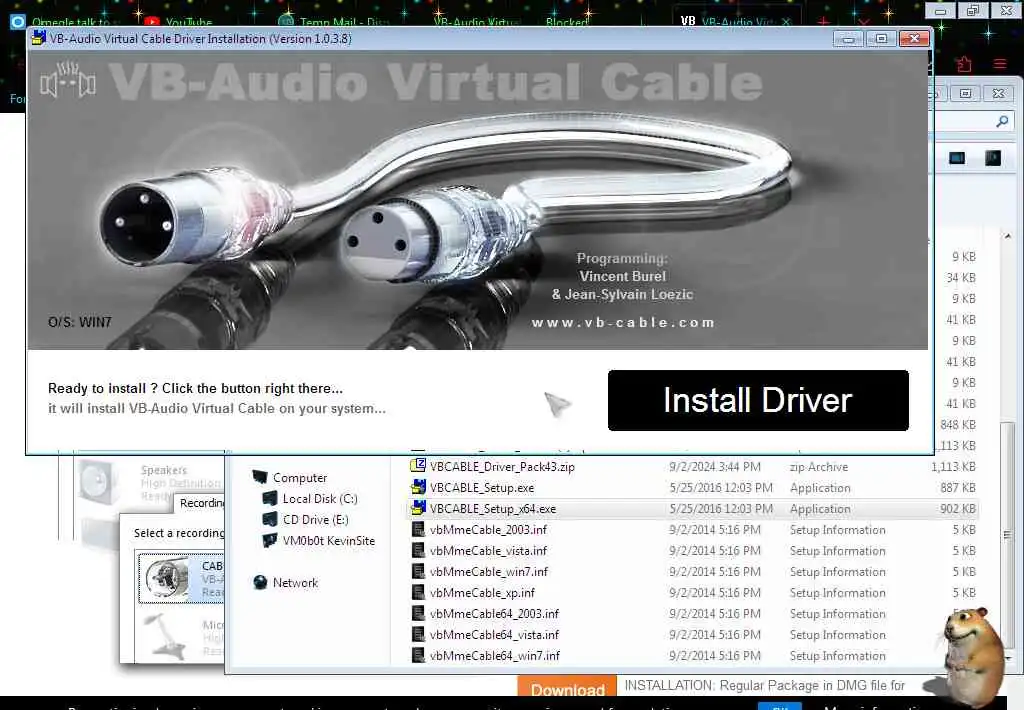Click the Install Driver button
1024x710 pixels.
(x=758, y=400)
